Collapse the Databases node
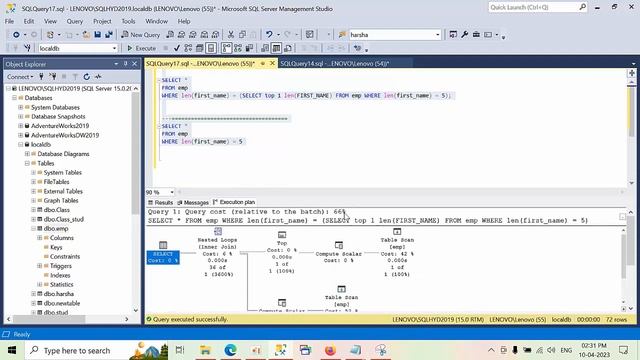The height and width of the screenshot is (360, 640). point(14,98)
